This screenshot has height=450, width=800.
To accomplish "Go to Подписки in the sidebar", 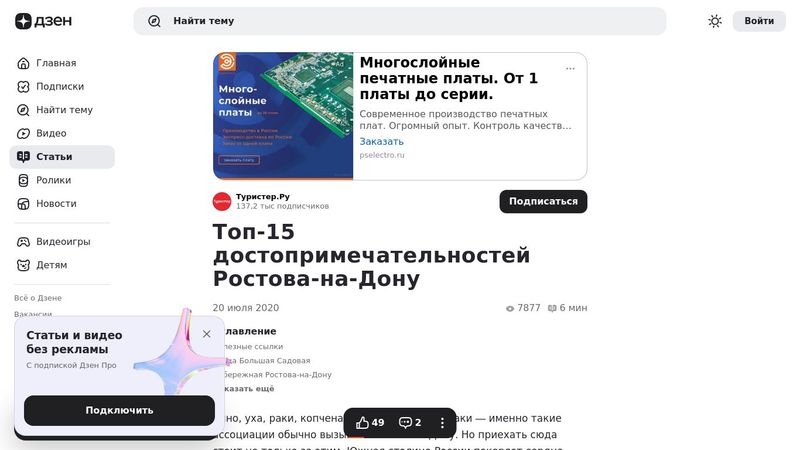I will tap(62, 86).
